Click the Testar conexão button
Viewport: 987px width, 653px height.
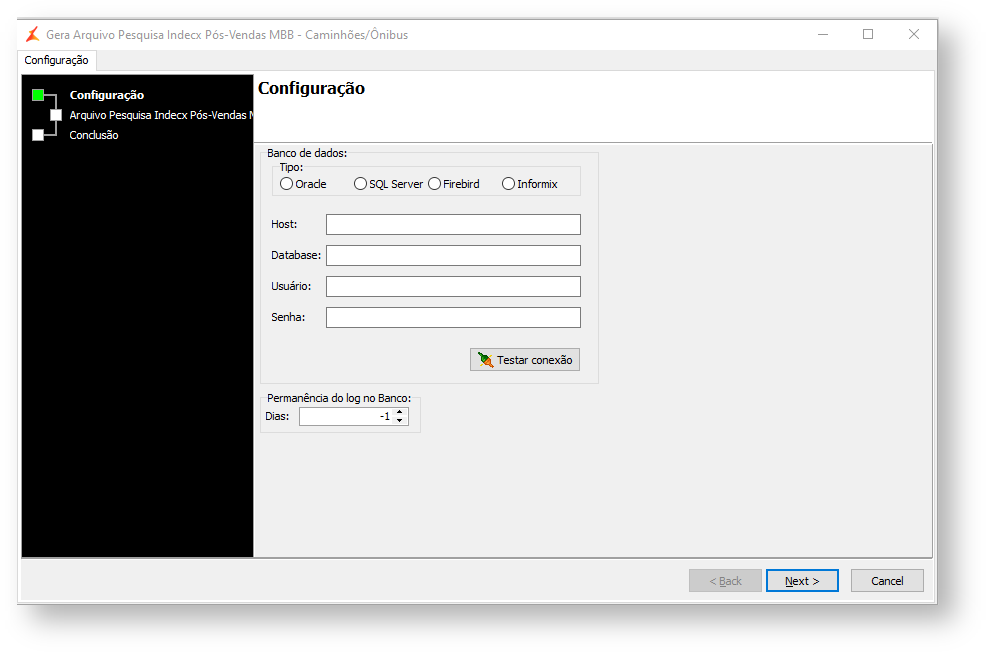525,360
